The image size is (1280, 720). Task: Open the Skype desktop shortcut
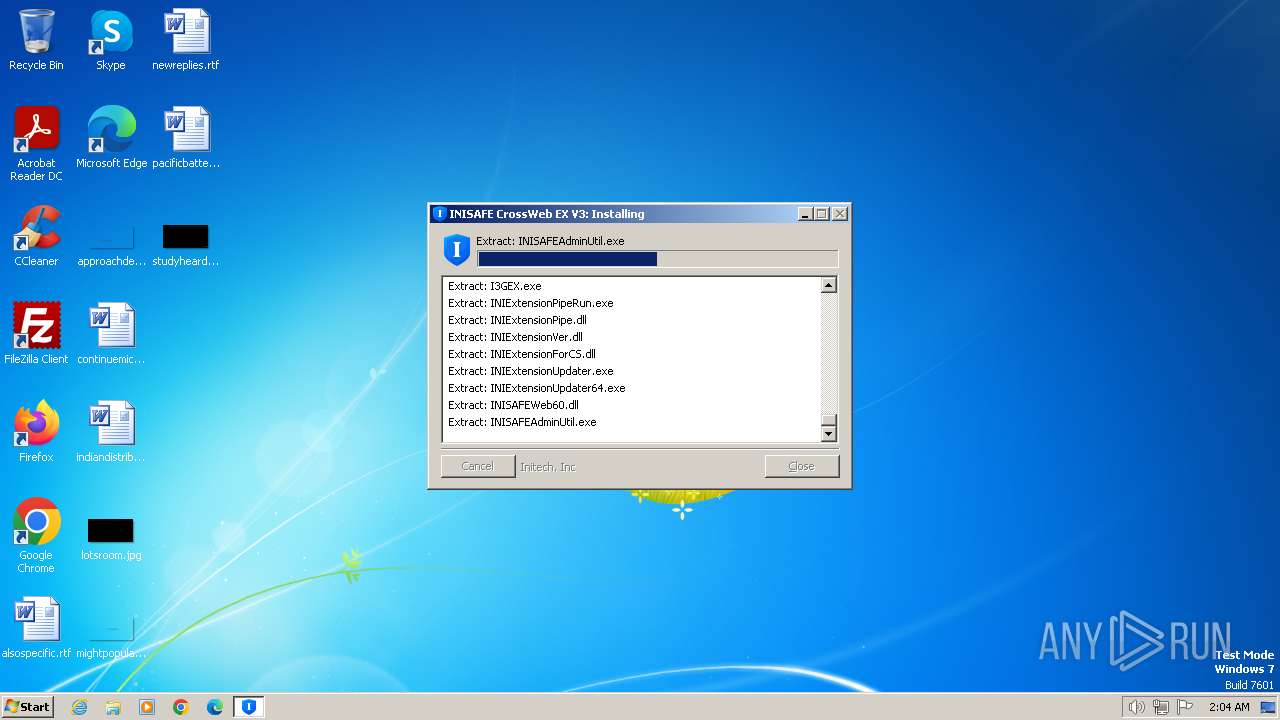click(111, 40)
